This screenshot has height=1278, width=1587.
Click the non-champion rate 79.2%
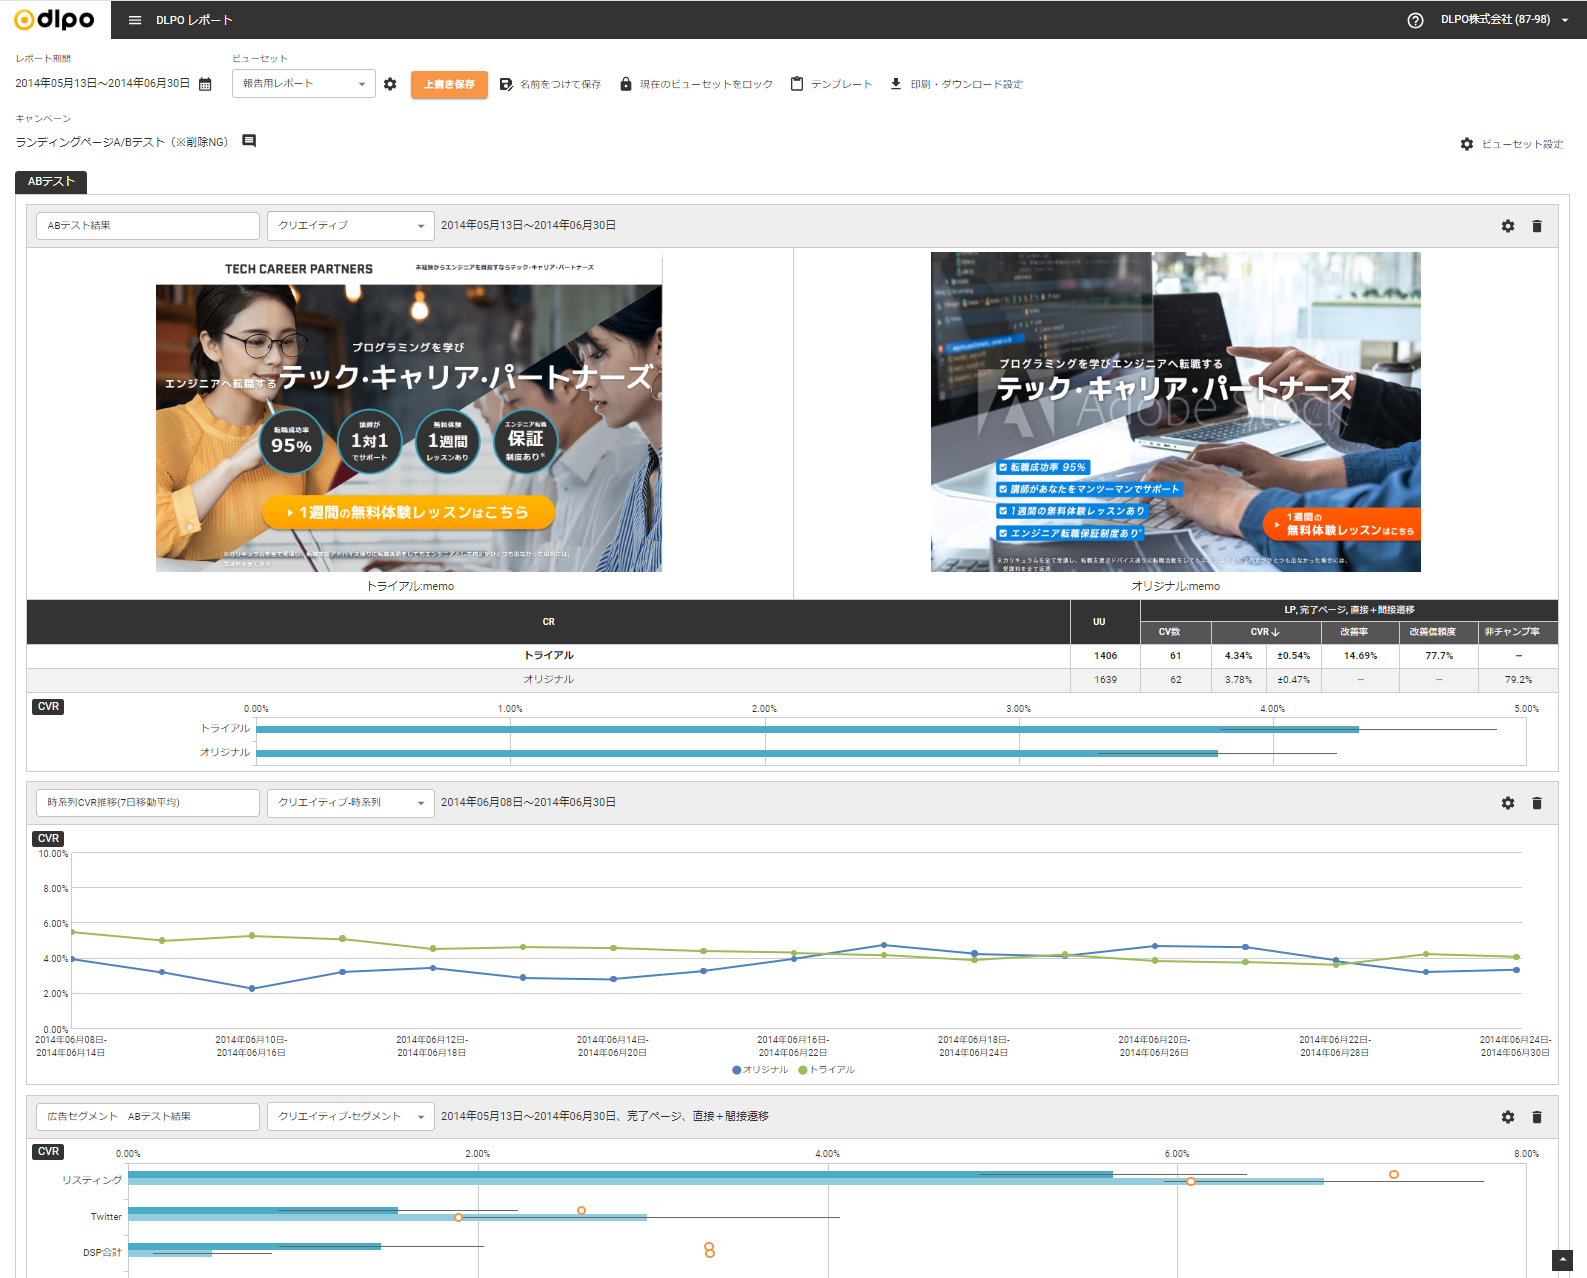[x=1519, y=680]
